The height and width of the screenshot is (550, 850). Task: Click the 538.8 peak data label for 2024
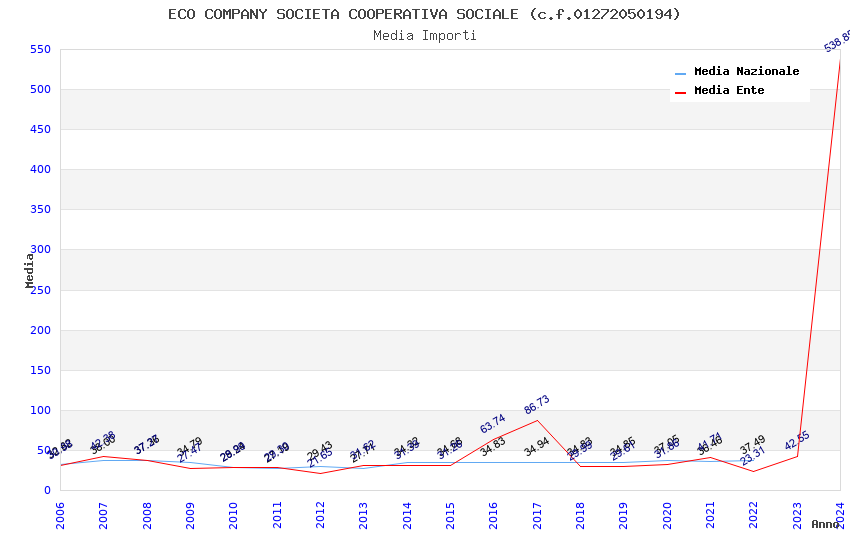837,42
